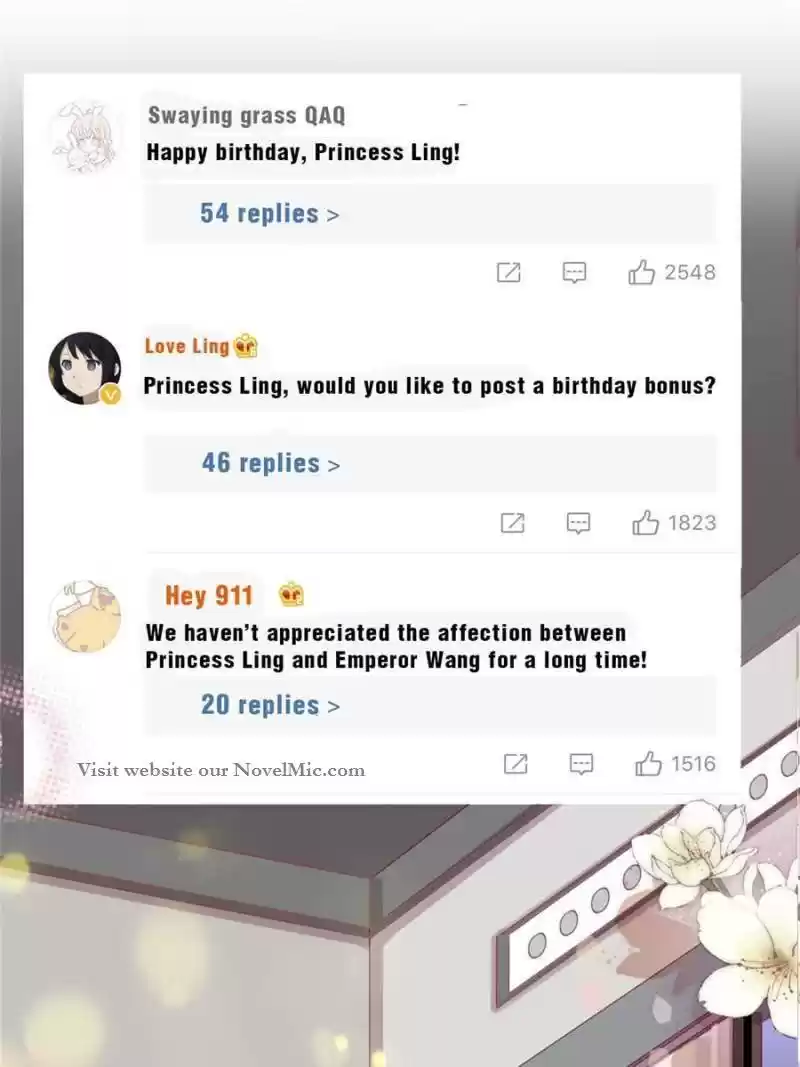
Task: Click the crown badge beside Love Ling
Action: 246,346
